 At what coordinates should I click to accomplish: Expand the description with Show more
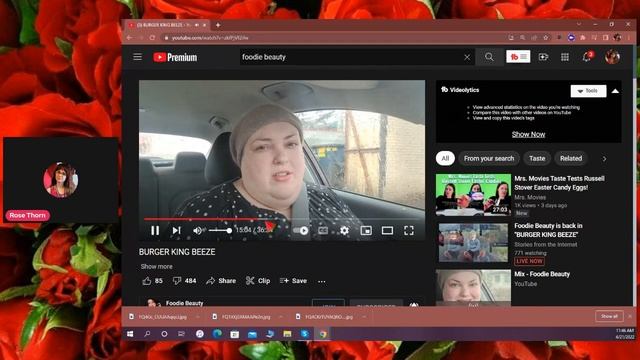tap(156, 267)
